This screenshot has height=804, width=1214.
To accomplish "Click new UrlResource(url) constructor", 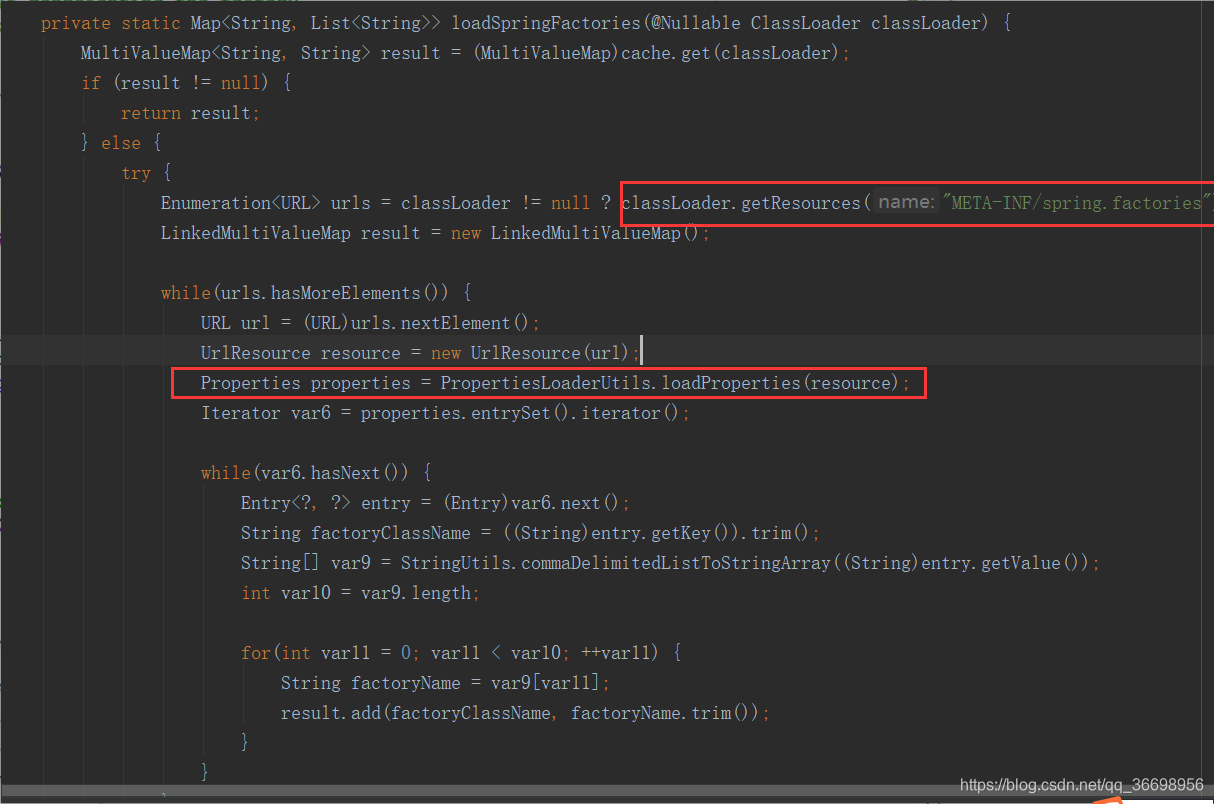I will (531, 353).
